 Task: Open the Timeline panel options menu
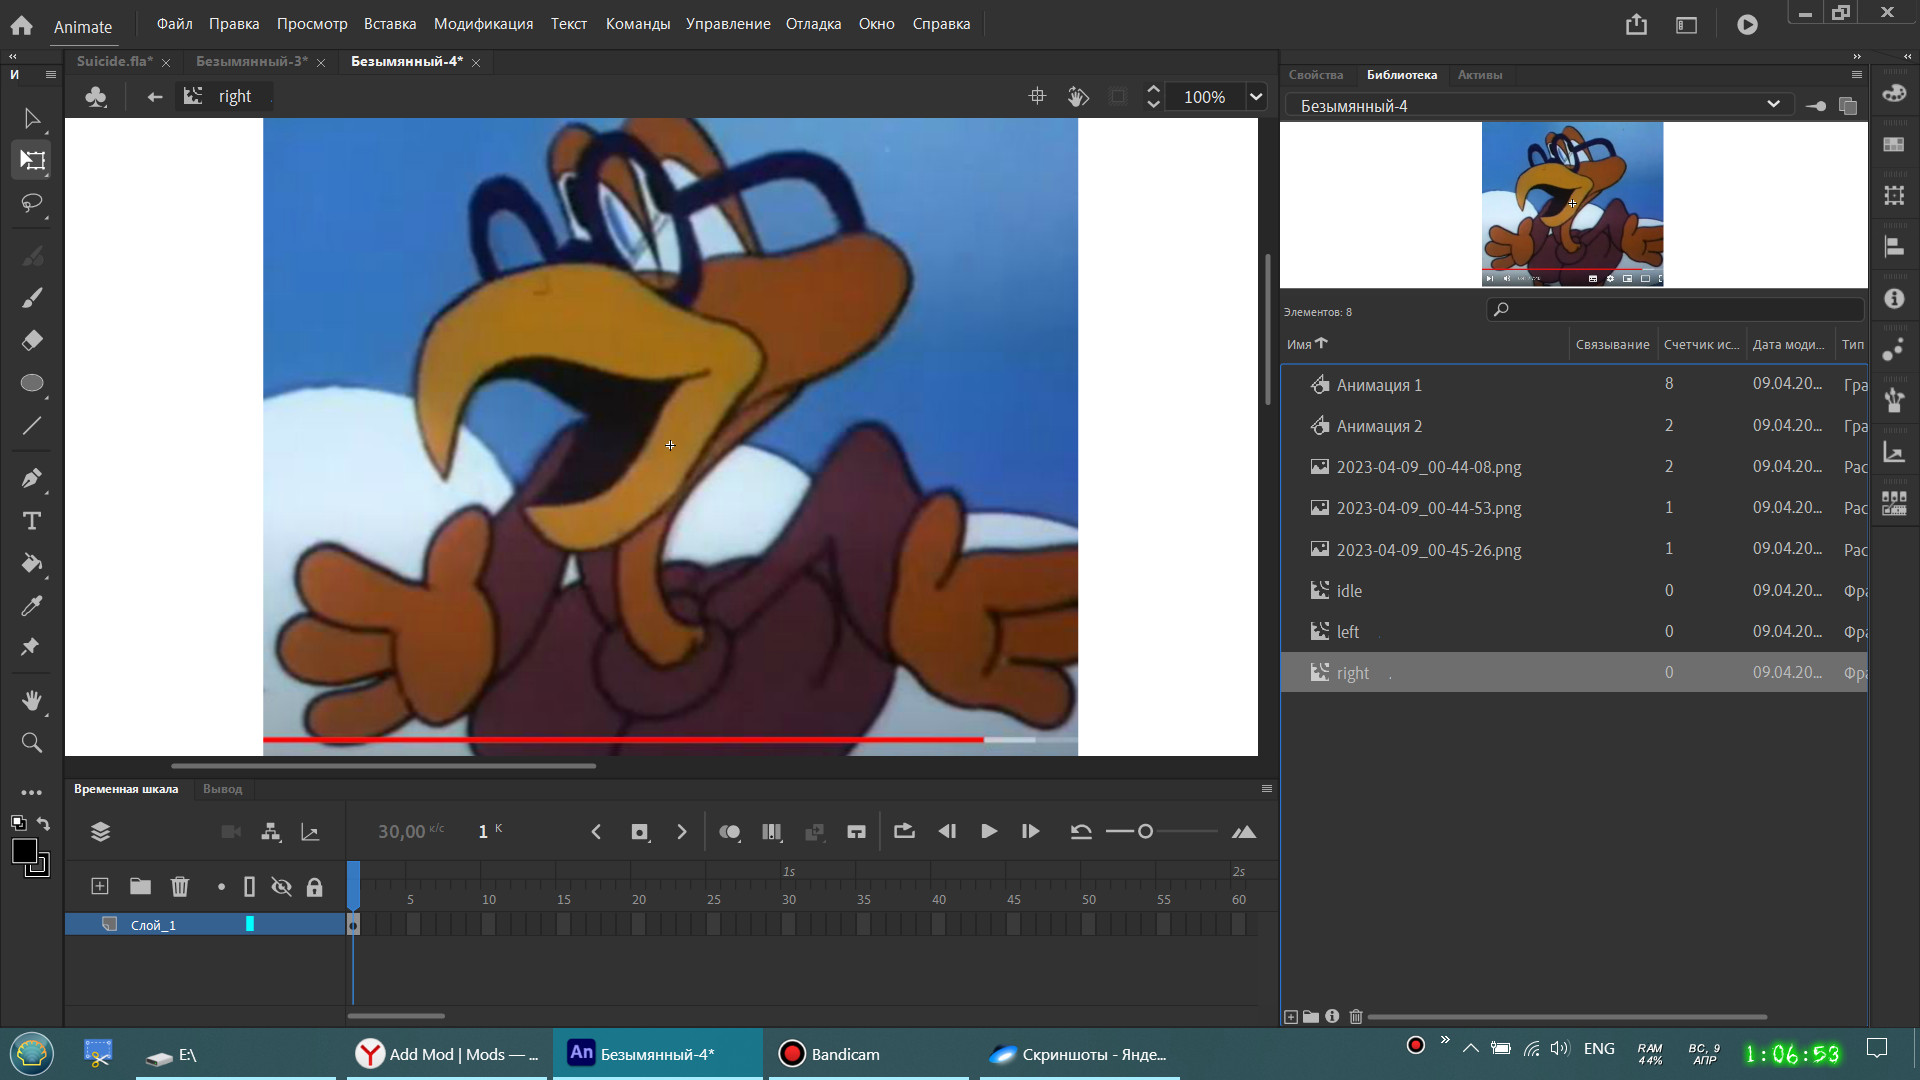(1267, 789)
